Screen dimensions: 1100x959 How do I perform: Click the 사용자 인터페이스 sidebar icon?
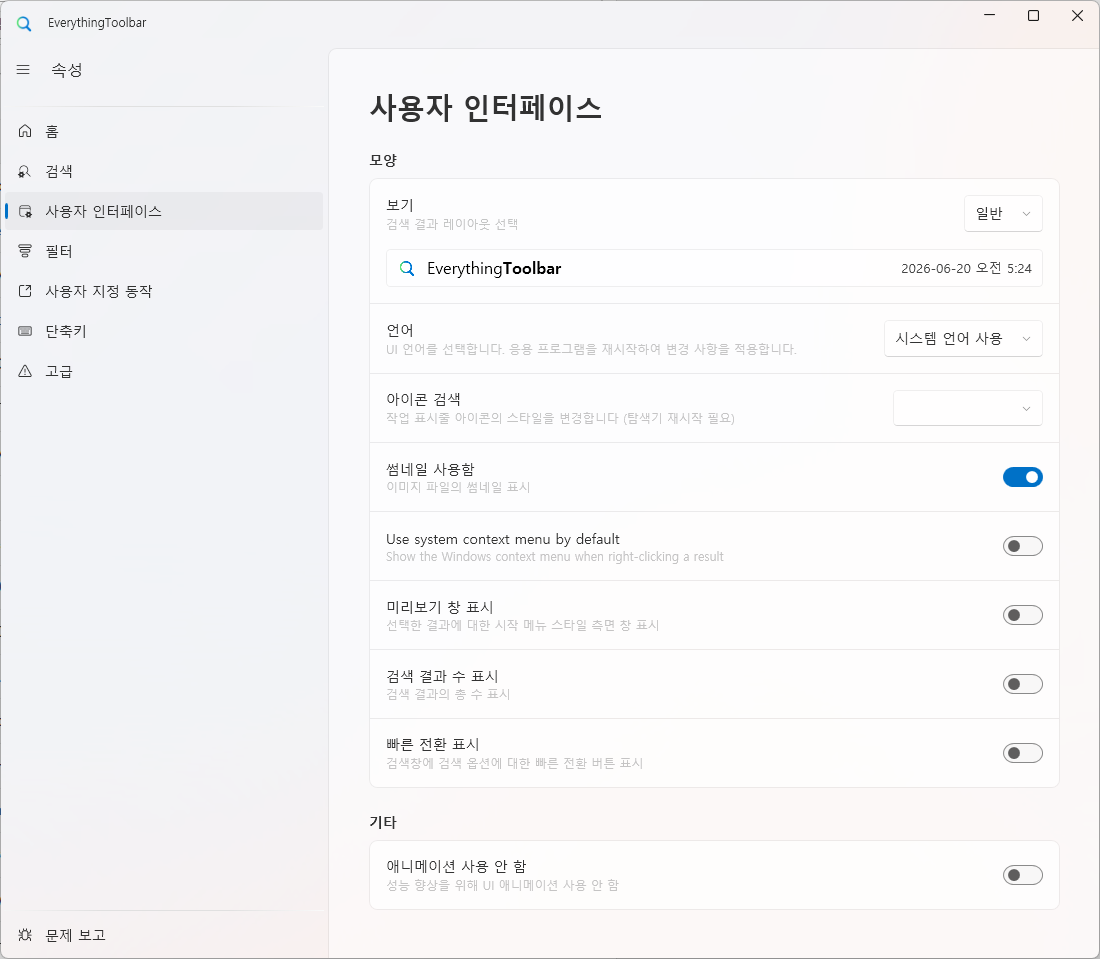(x=25, y=211)
